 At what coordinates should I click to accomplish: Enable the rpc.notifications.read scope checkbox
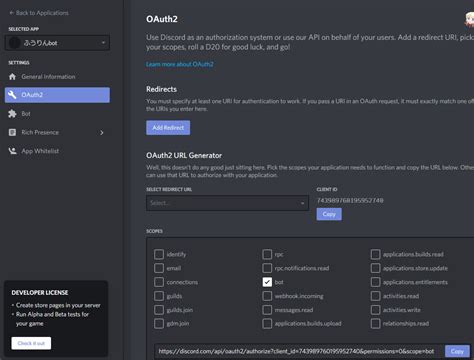point(267,268)
